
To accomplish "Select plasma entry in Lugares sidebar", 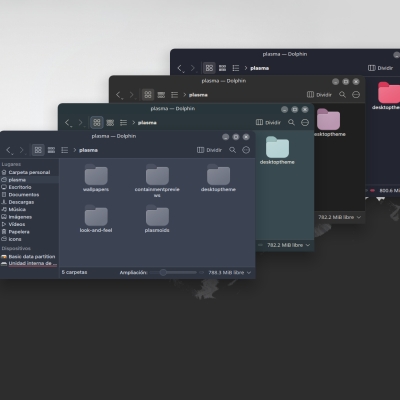I will tap(29, 180).
